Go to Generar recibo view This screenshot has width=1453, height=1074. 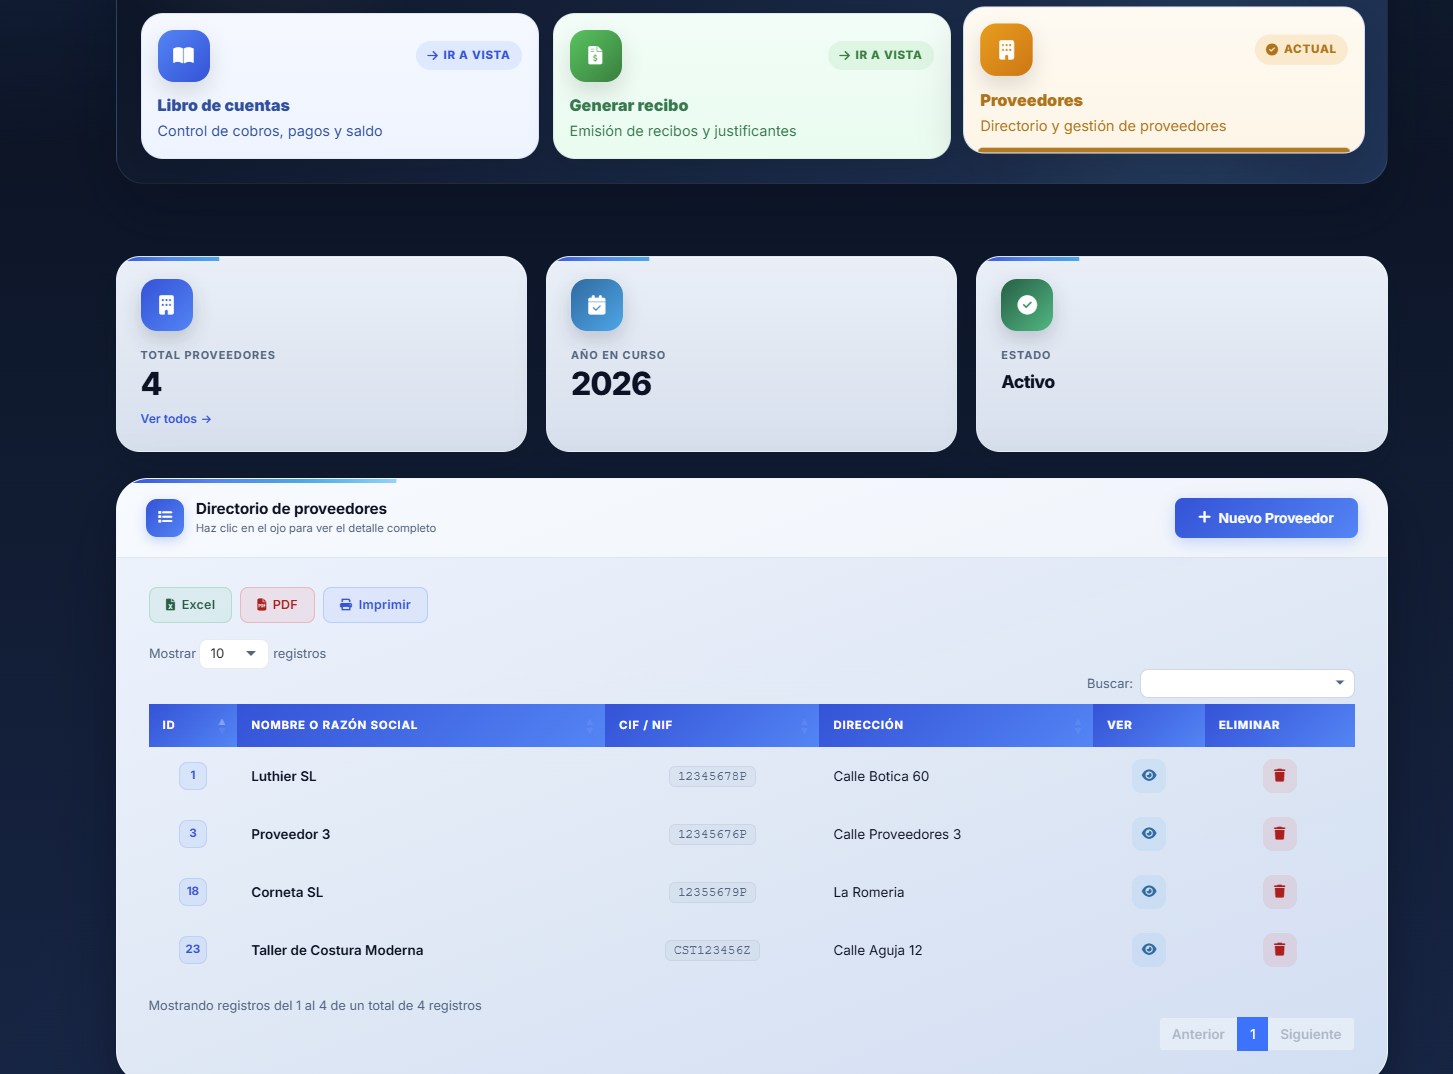[881, 55]
